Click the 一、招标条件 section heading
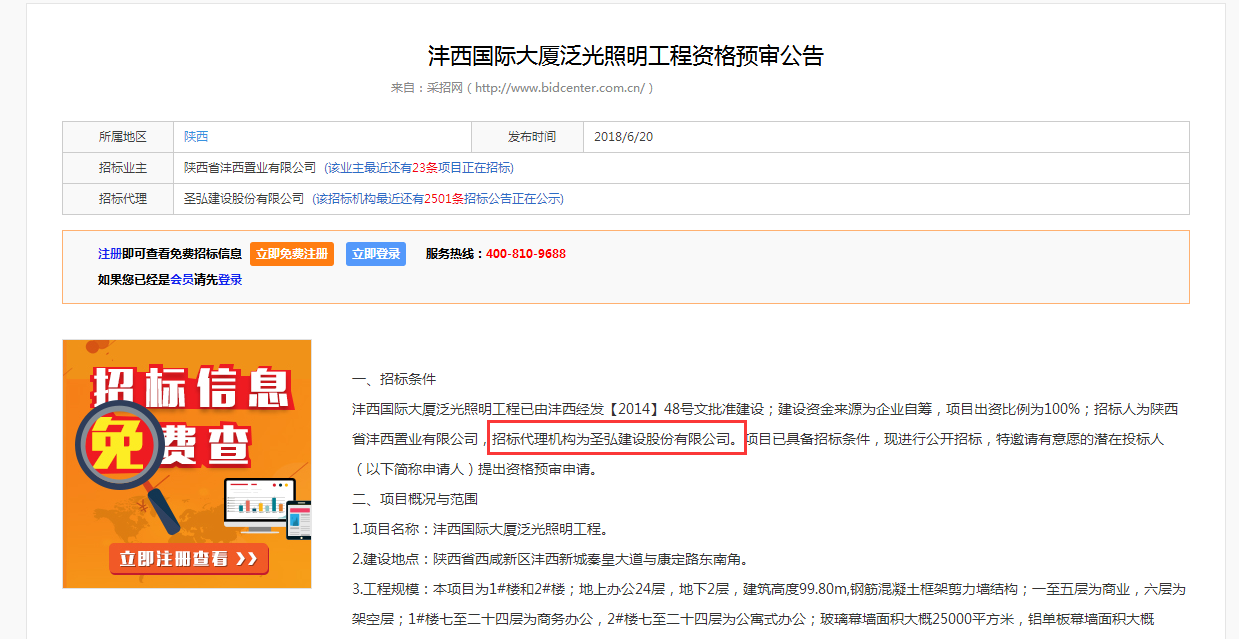Image resolution: width=1239 pixels, height=639 pixels. [x=394, y=380]
